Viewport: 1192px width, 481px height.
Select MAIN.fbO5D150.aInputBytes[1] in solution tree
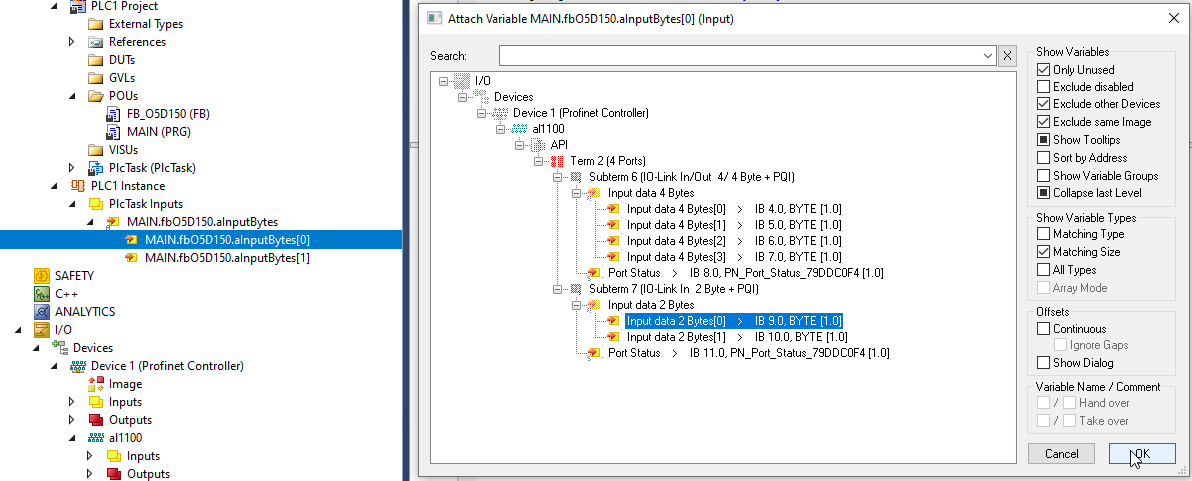227,258
